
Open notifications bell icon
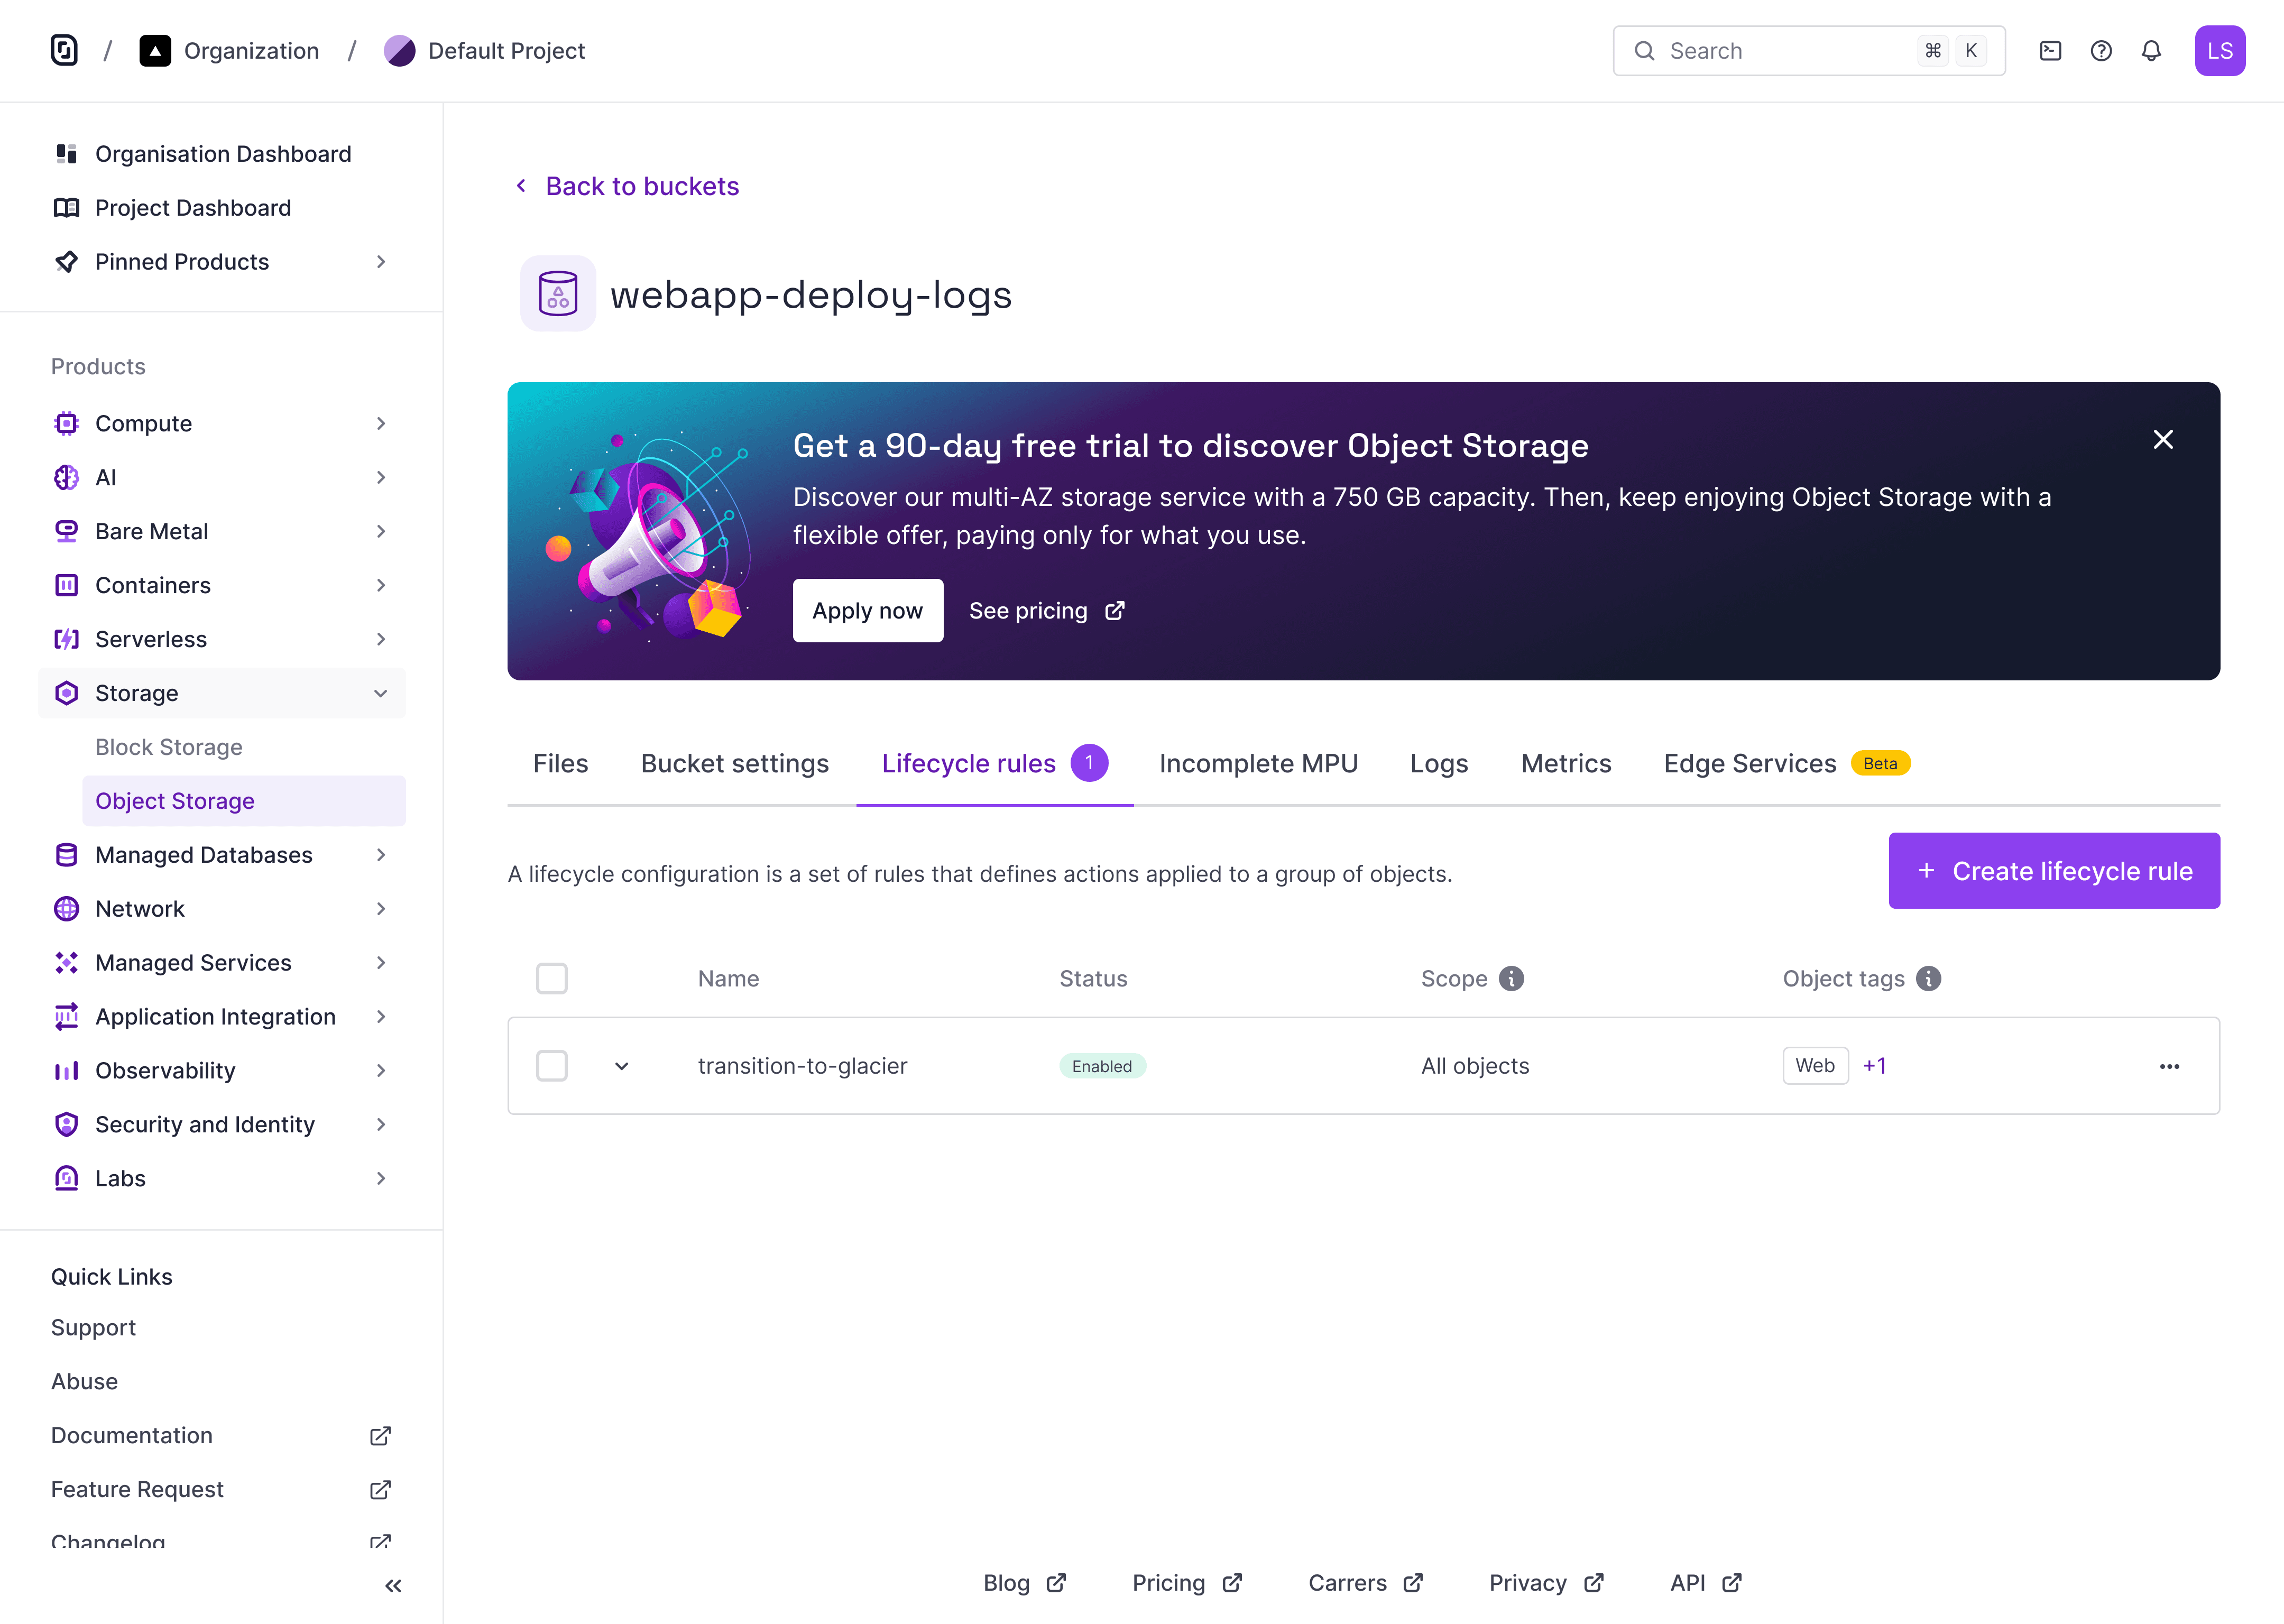(2151, 51)
